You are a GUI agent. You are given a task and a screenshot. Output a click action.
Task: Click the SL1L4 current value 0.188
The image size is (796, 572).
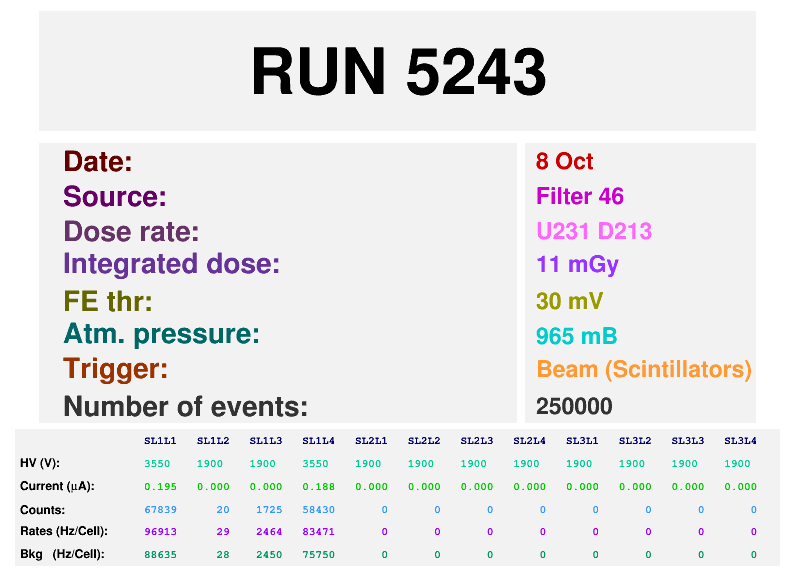click(318, 486)
